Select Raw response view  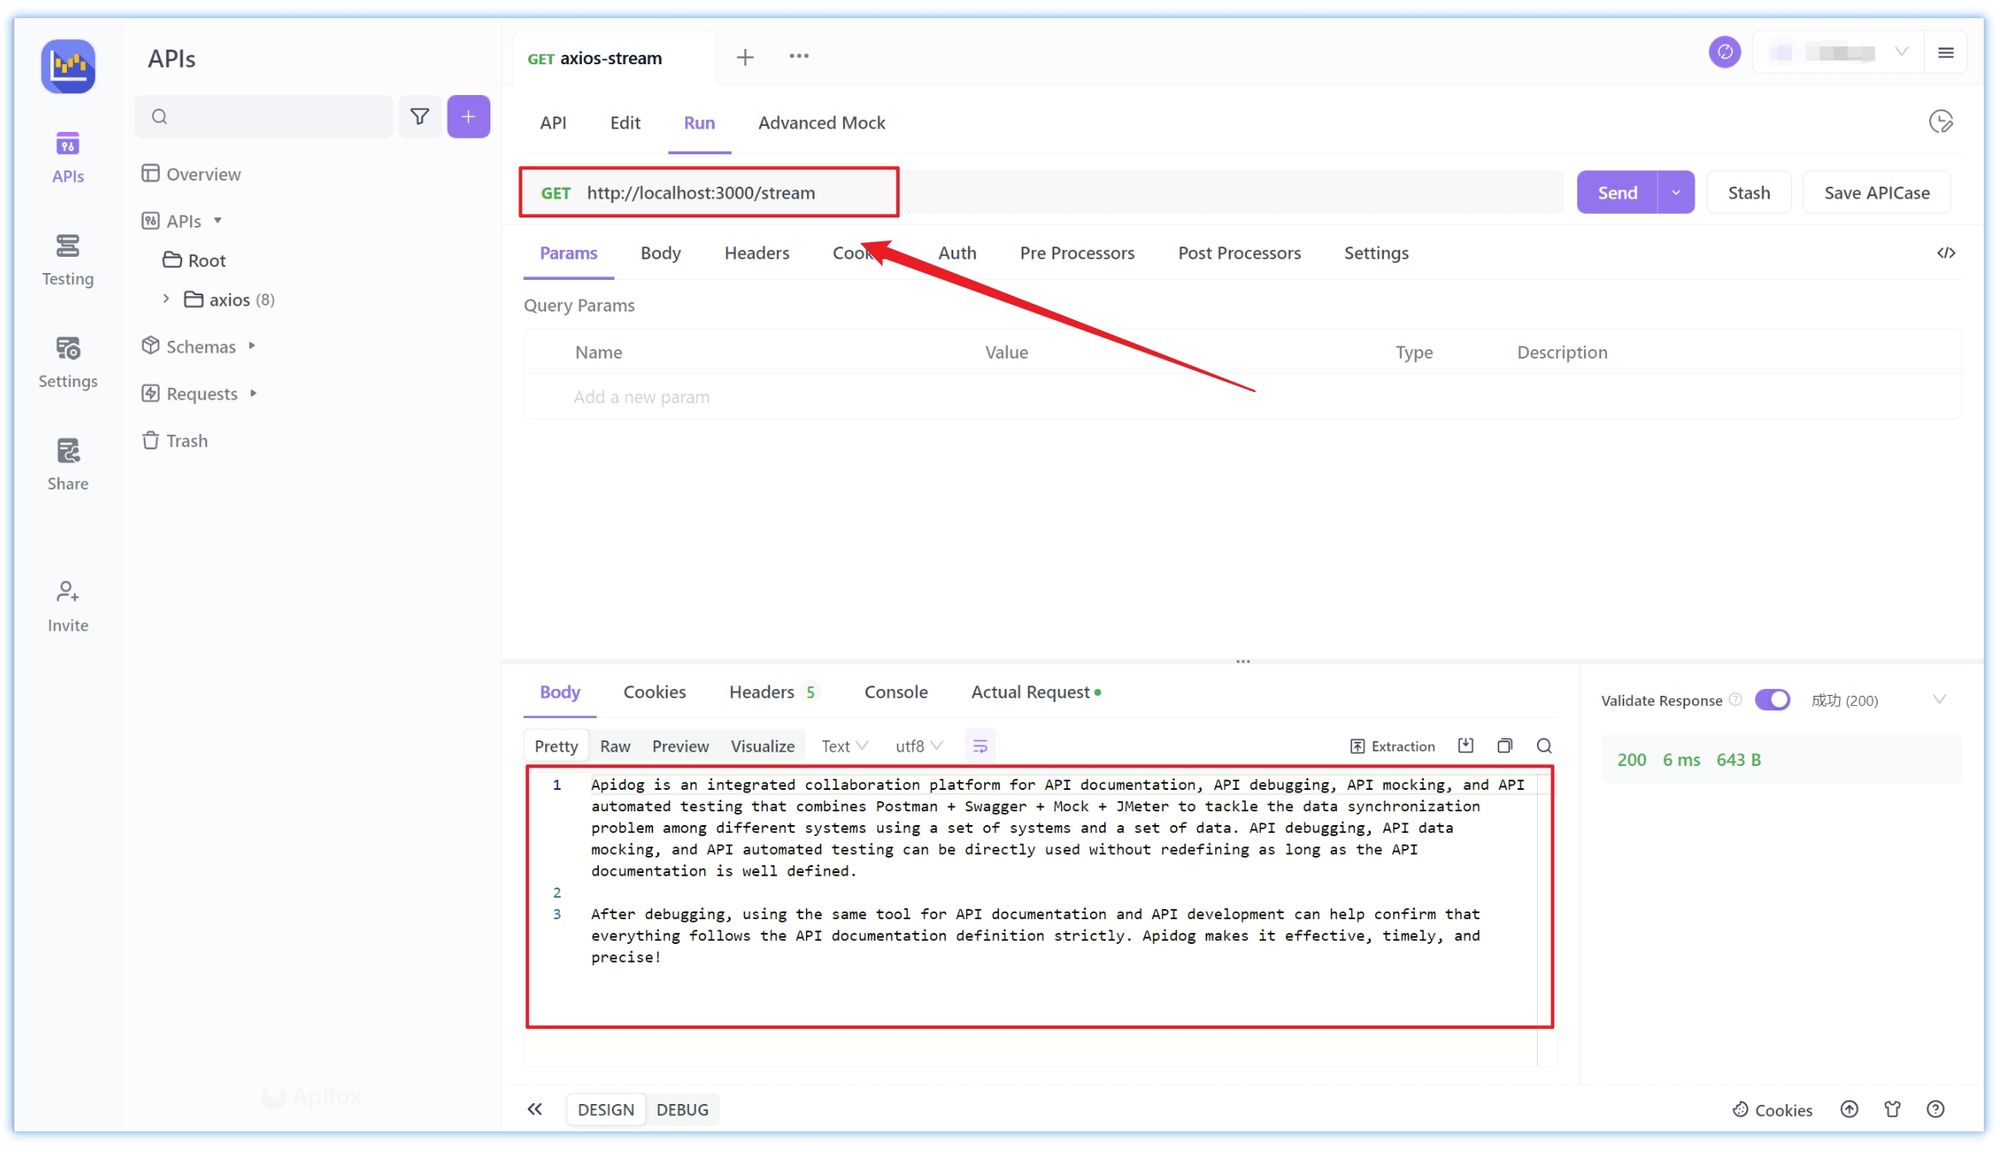pyautogui.click(x=615, y=746)
